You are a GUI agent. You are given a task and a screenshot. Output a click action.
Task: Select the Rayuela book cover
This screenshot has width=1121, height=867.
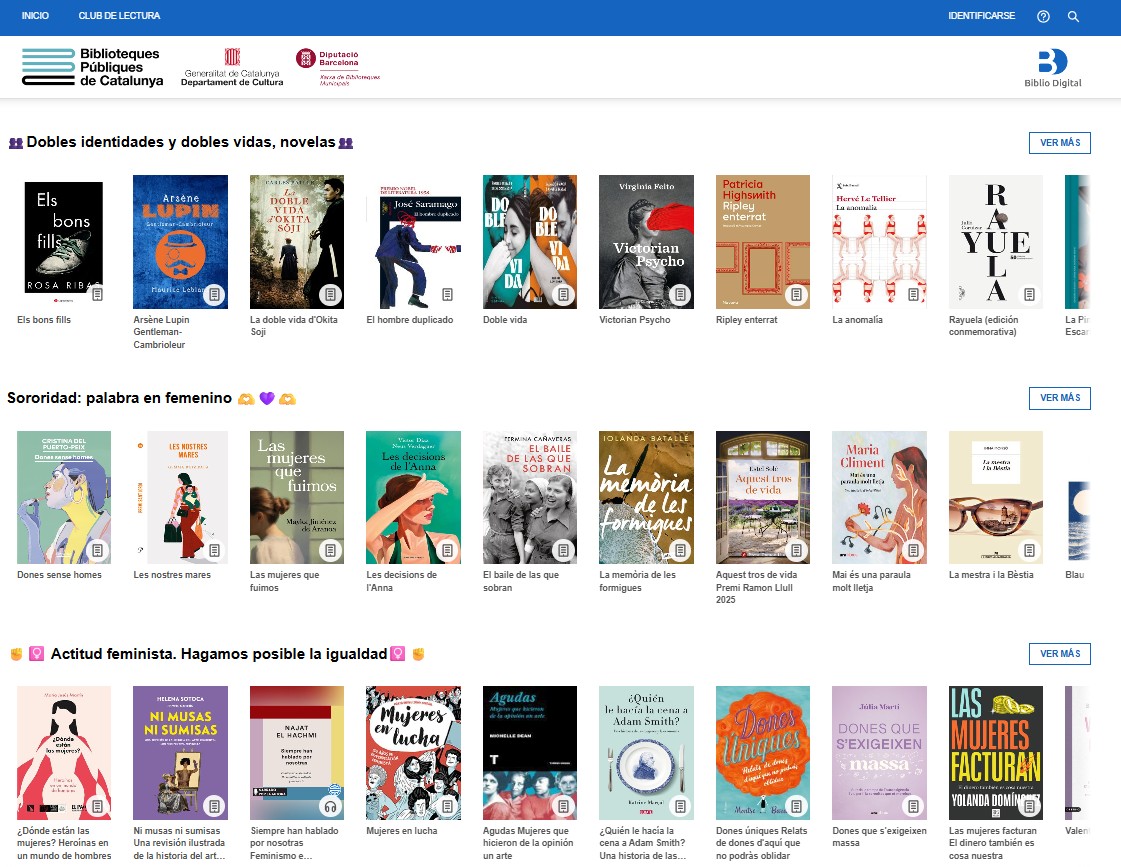(x=995, y=241)
